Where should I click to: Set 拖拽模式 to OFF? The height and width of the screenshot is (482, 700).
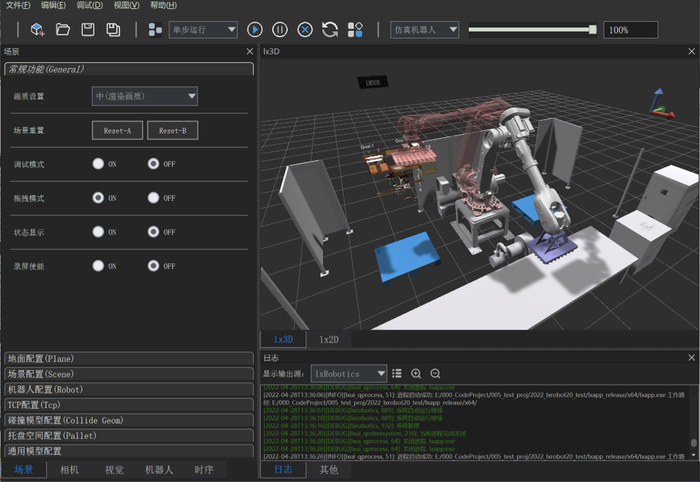(154, 198)
